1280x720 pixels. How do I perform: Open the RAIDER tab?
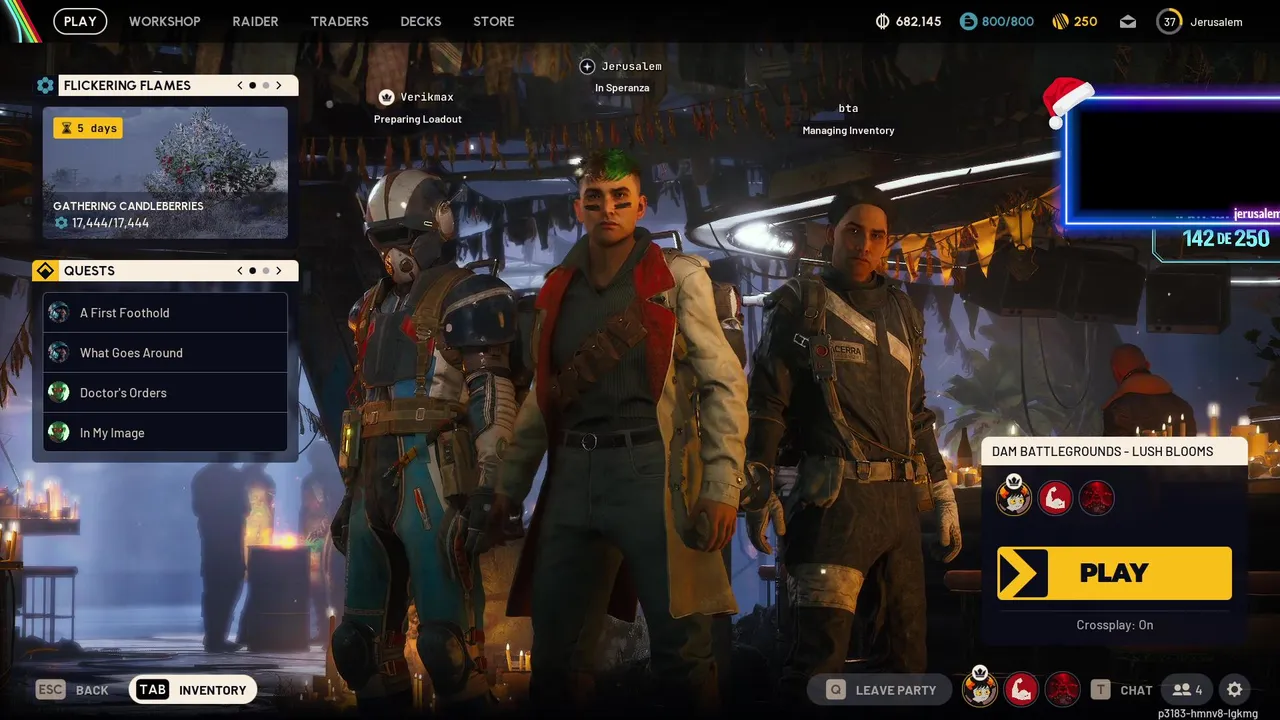tap(255, 21)
